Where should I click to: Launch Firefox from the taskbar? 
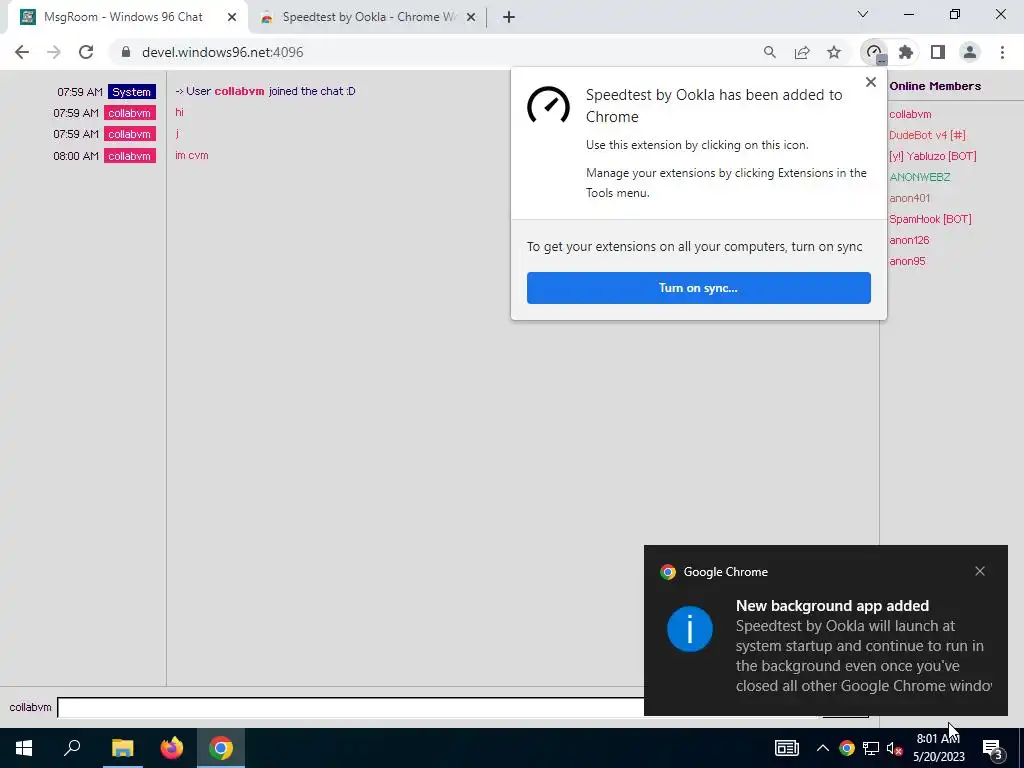tap(172, 748)
